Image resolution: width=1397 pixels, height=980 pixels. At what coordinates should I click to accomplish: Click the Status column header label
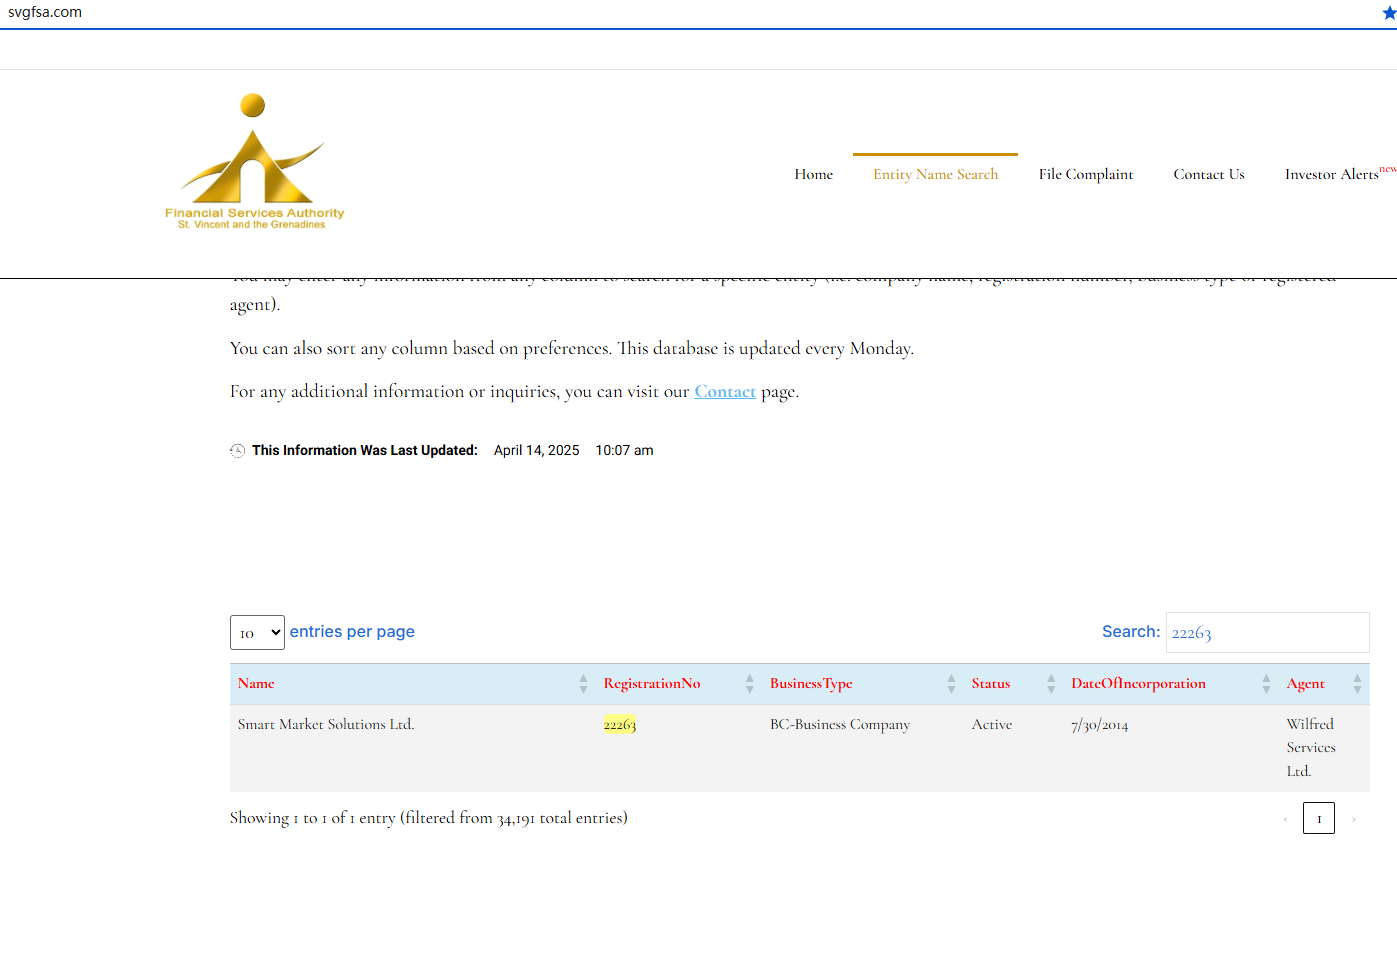click(991, 684)
